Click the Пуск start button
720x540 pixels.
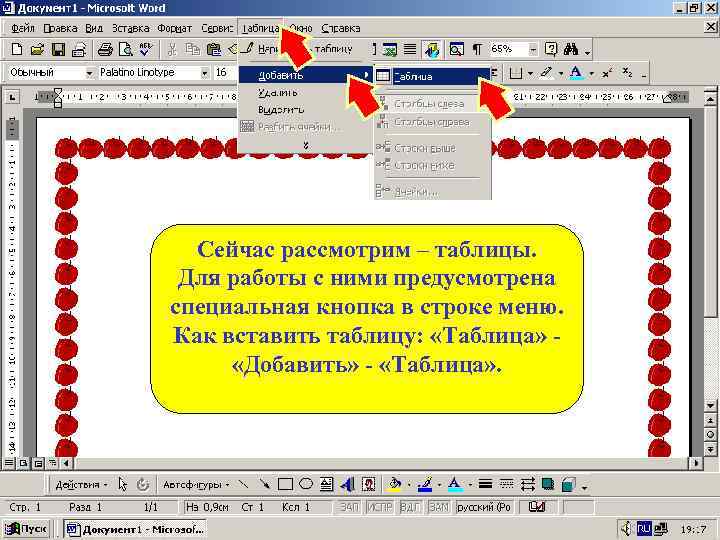[x=26, y=529]
